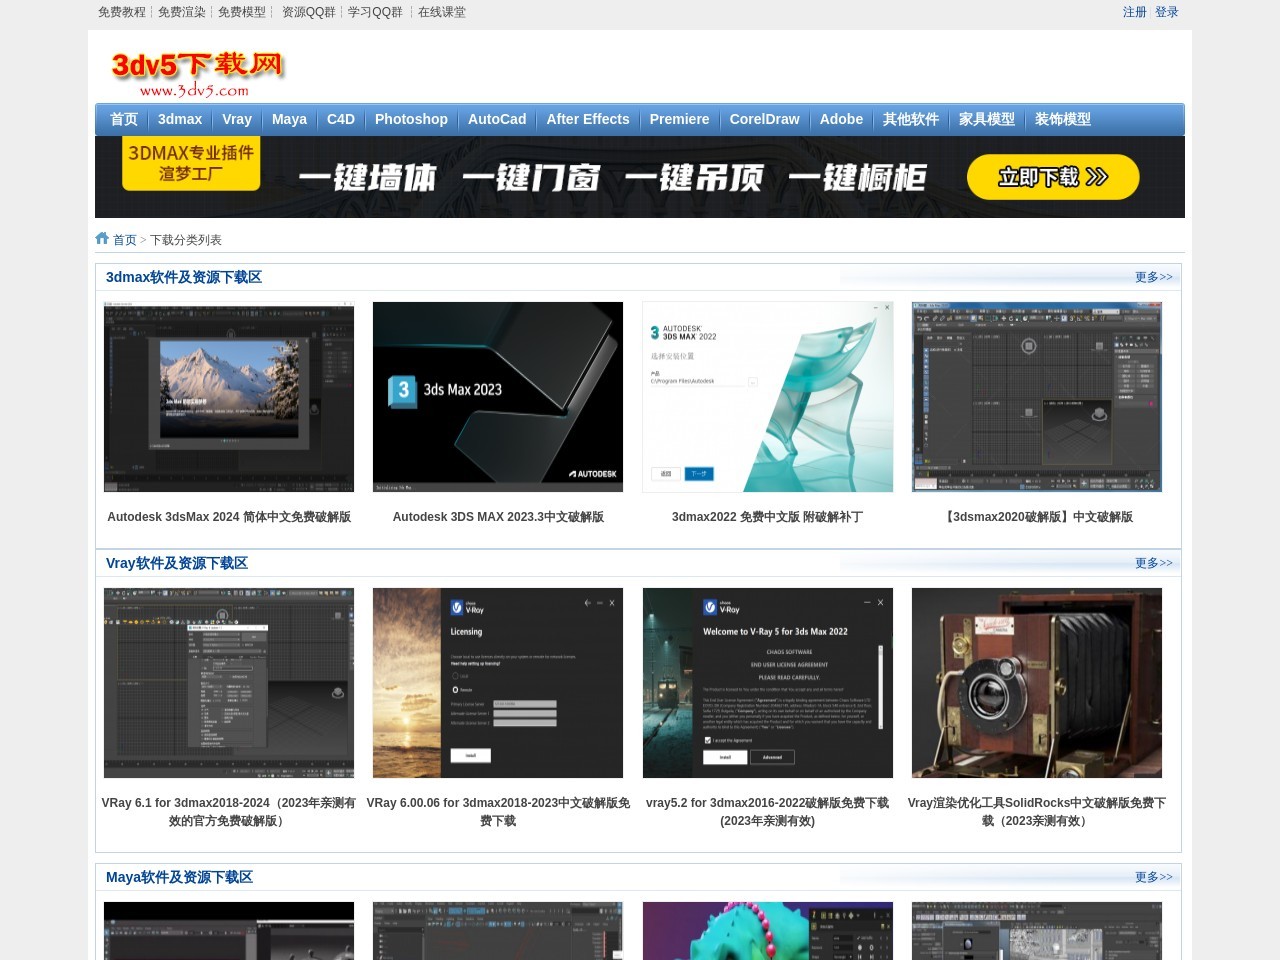1280x960 pixels.
Task: Open vintage camera SolidRocks thumbnail
Action: [1037, 683]
